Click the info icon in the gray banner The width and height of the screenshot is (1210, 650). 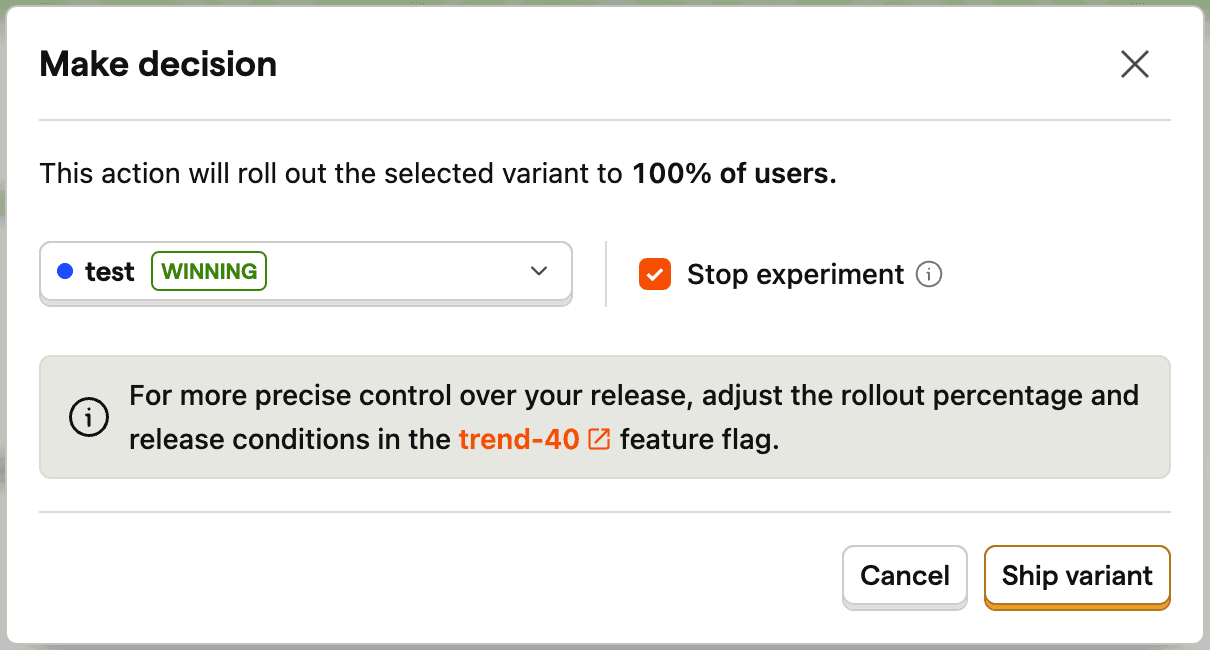pyautogui.click(x=88, y=417)
